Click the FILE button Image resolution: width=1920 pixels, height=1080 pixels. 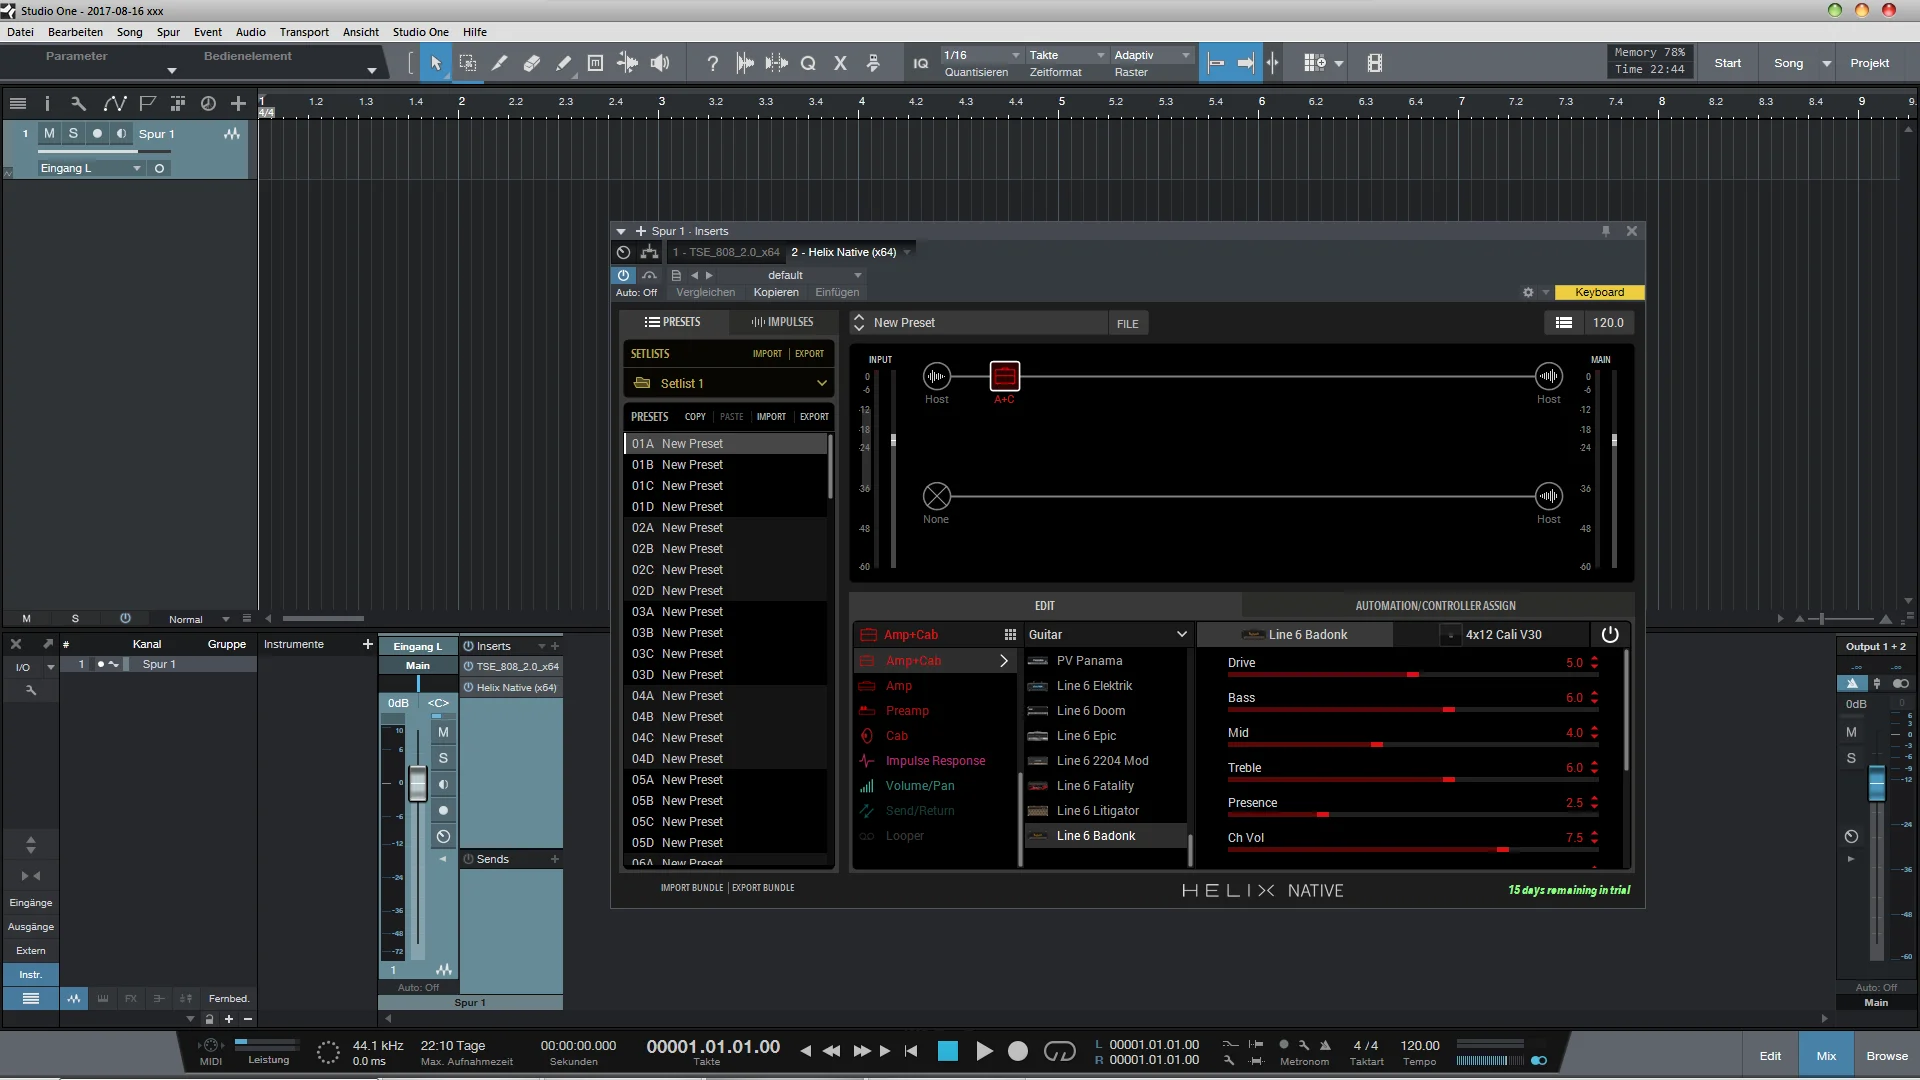click(x=1127, y=324)
